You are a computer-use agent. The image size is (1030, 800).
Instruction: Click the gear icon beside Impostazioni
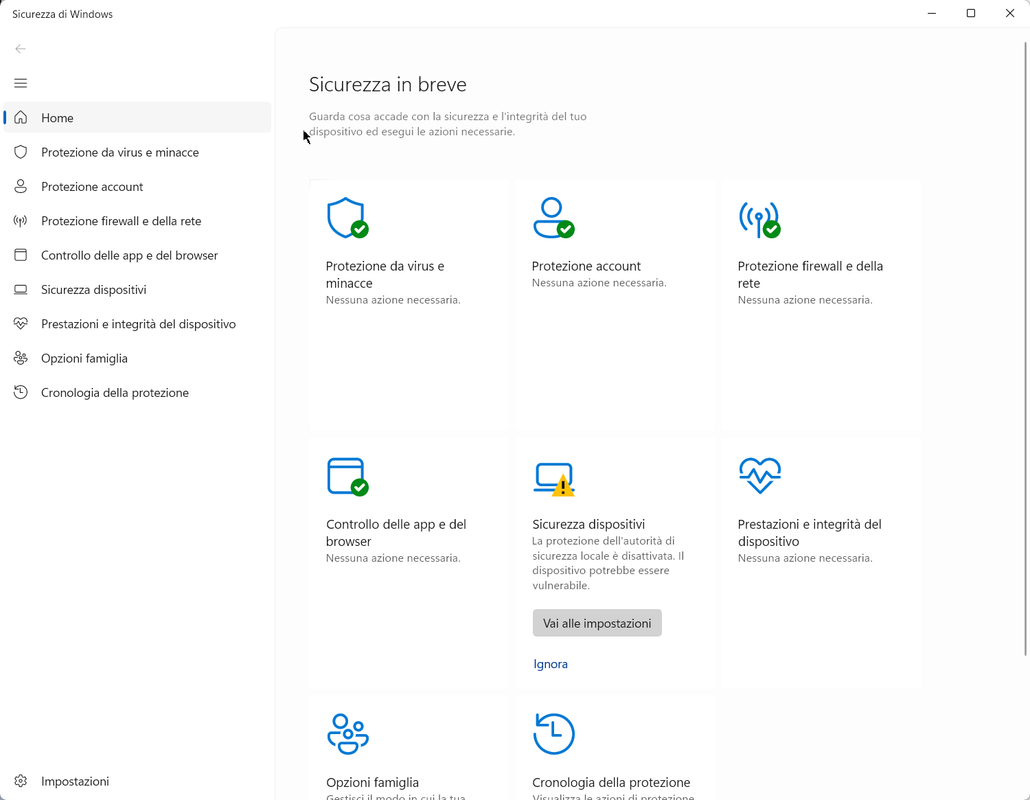(x=20, y=781)
